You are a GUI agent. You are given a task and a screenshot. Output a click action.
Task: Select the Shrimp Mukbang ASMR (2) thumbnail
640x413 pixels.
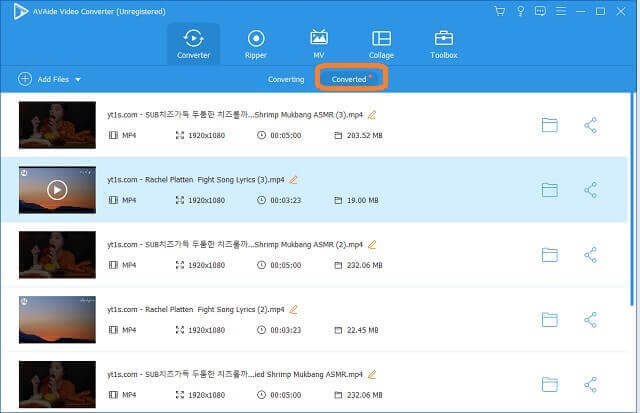point(57,255)
